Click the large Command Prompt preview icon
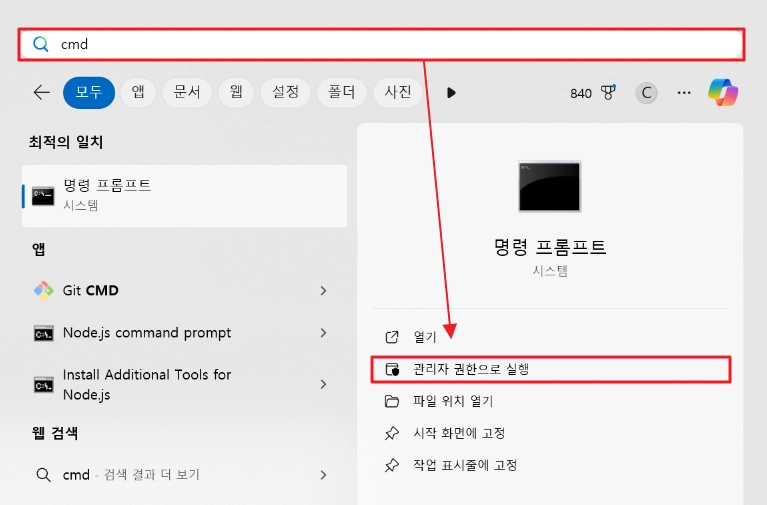Screen dimensions: 767x505 pos(549,186)
